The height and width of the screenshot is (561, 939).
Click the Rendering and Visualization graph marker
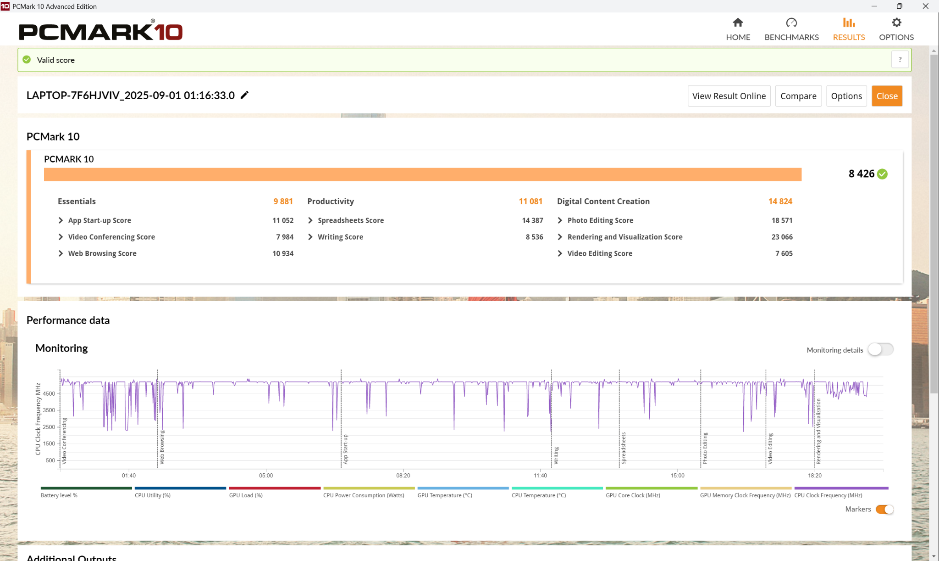818,432
